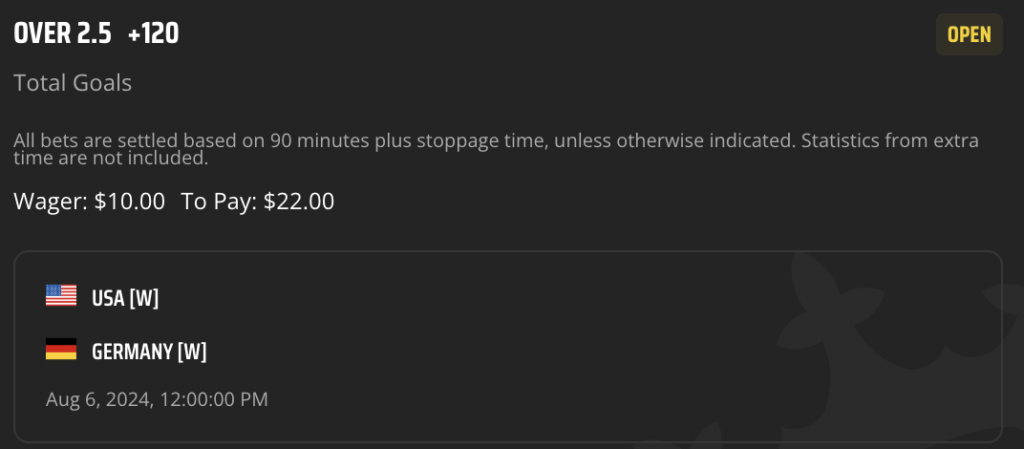Click the +120 odds value
This screenshot has width=1024, height=449.
coord(153,34)
